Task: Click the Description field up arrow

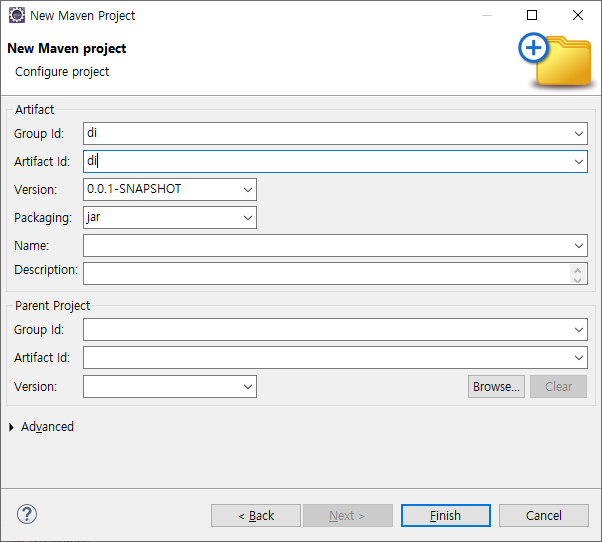Action: pyautogui.click(x=577, y=270)
